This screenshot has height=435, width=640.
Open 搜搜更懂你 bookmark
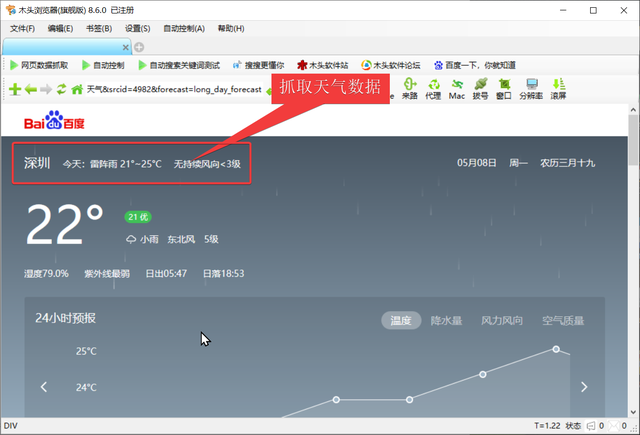(258, 65)
